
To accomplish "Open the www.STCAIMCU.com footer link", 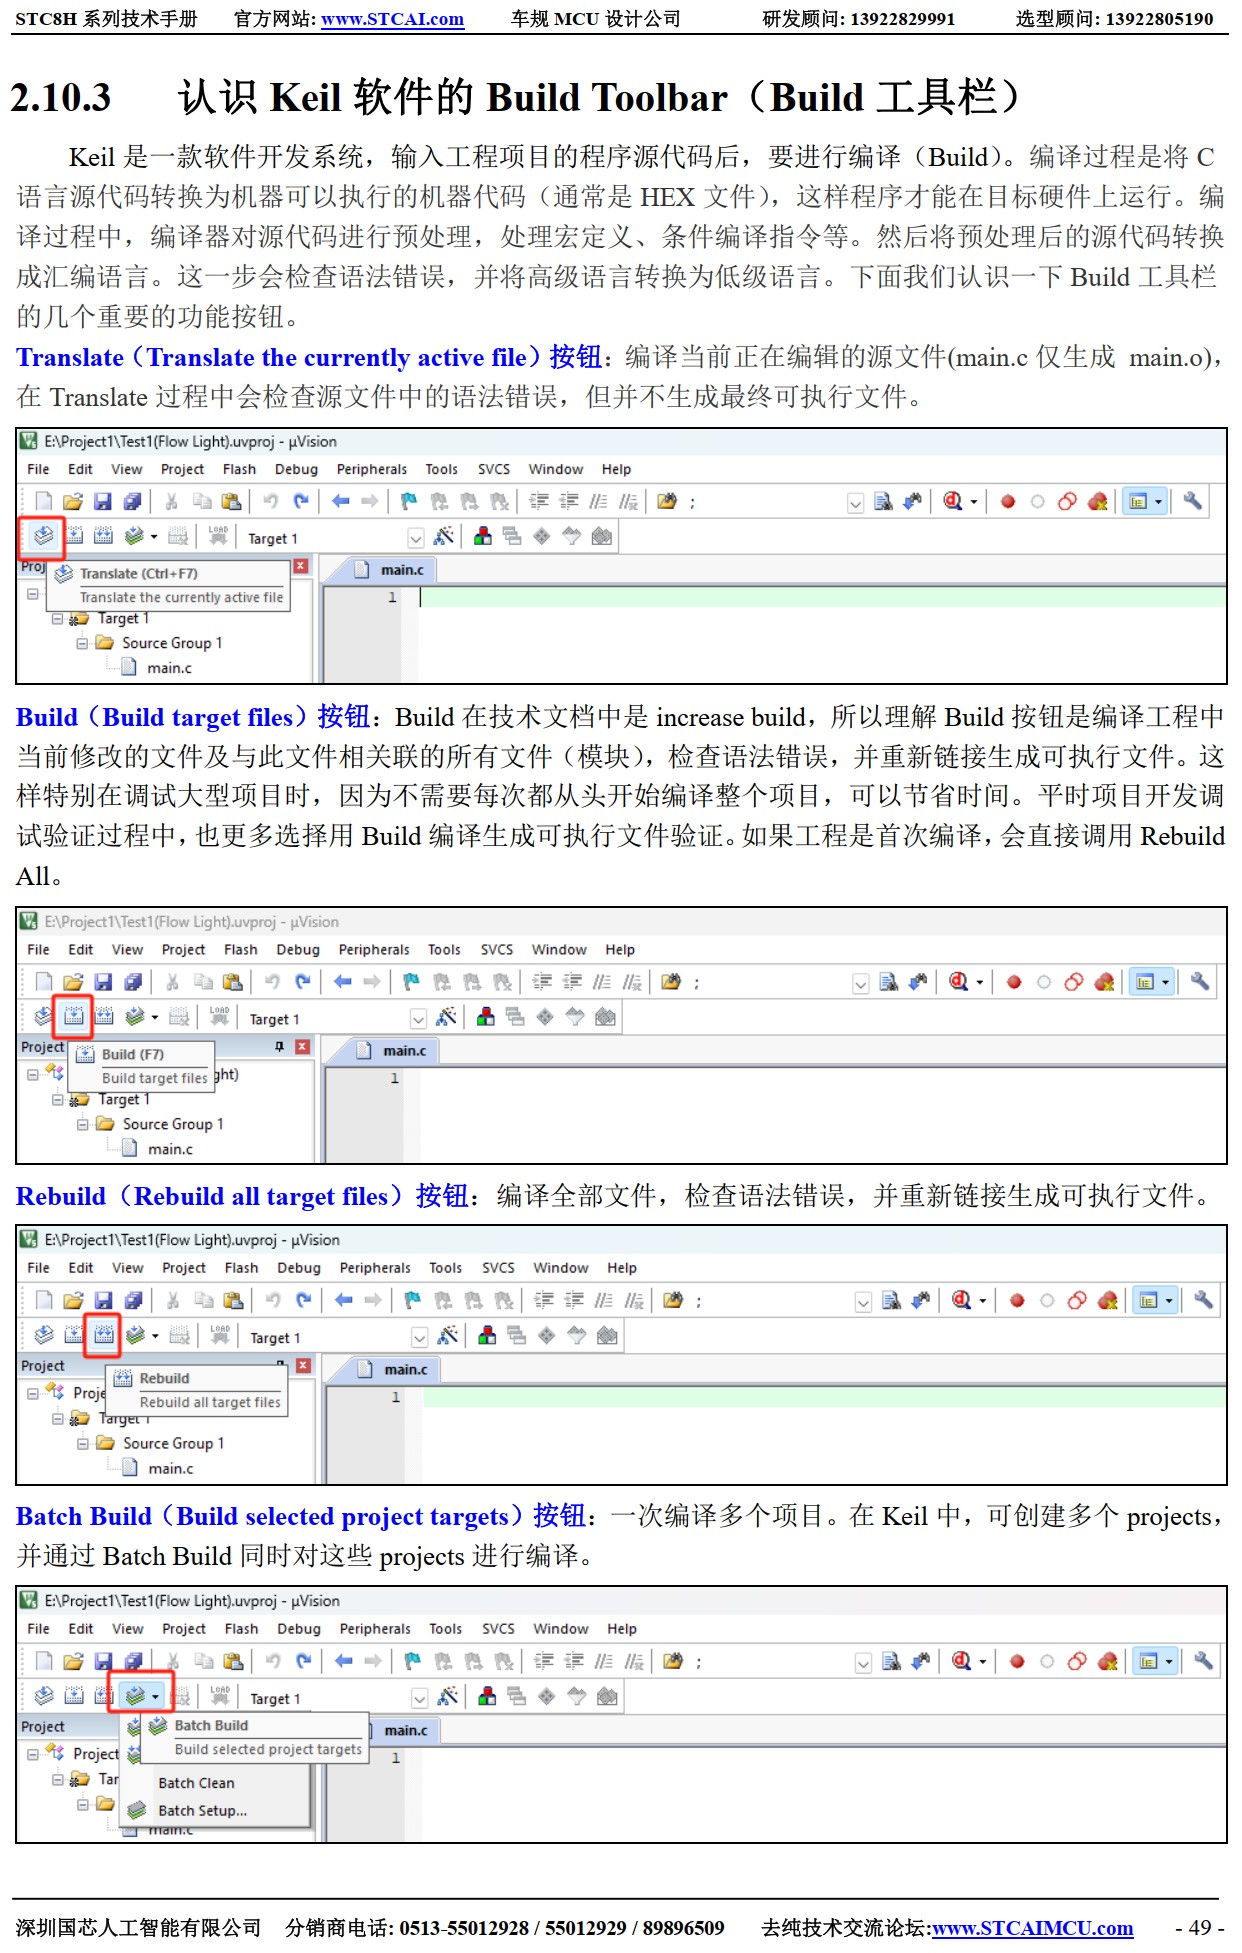I will pyautogui.click(x=1032, y=1928).
